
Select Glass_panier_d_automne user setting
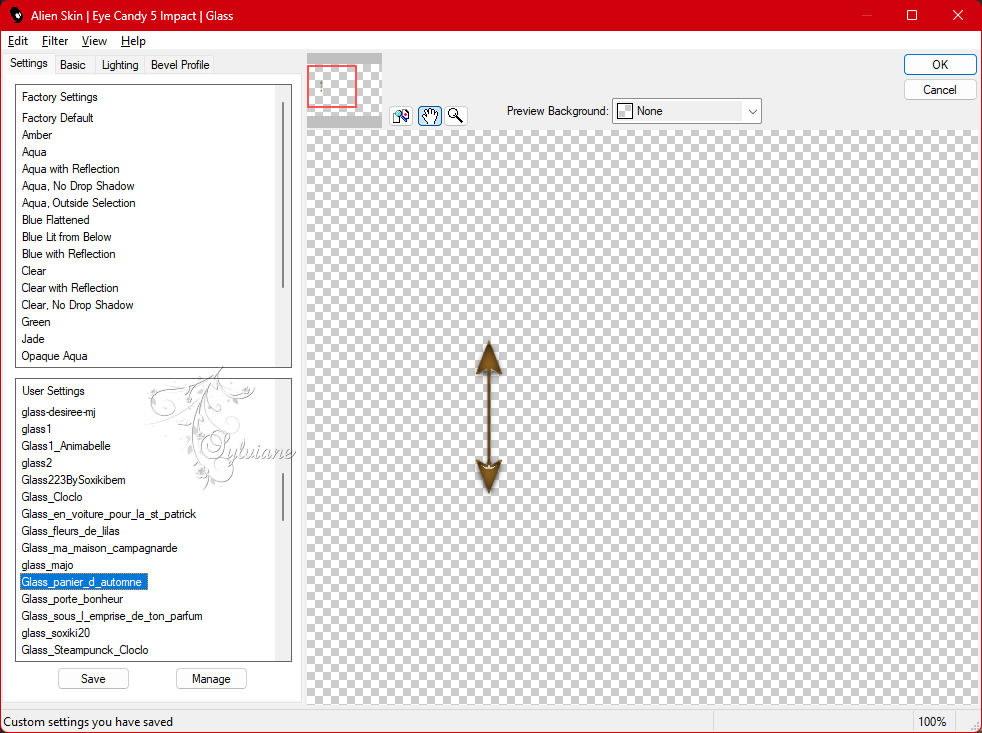coord(84,582)
